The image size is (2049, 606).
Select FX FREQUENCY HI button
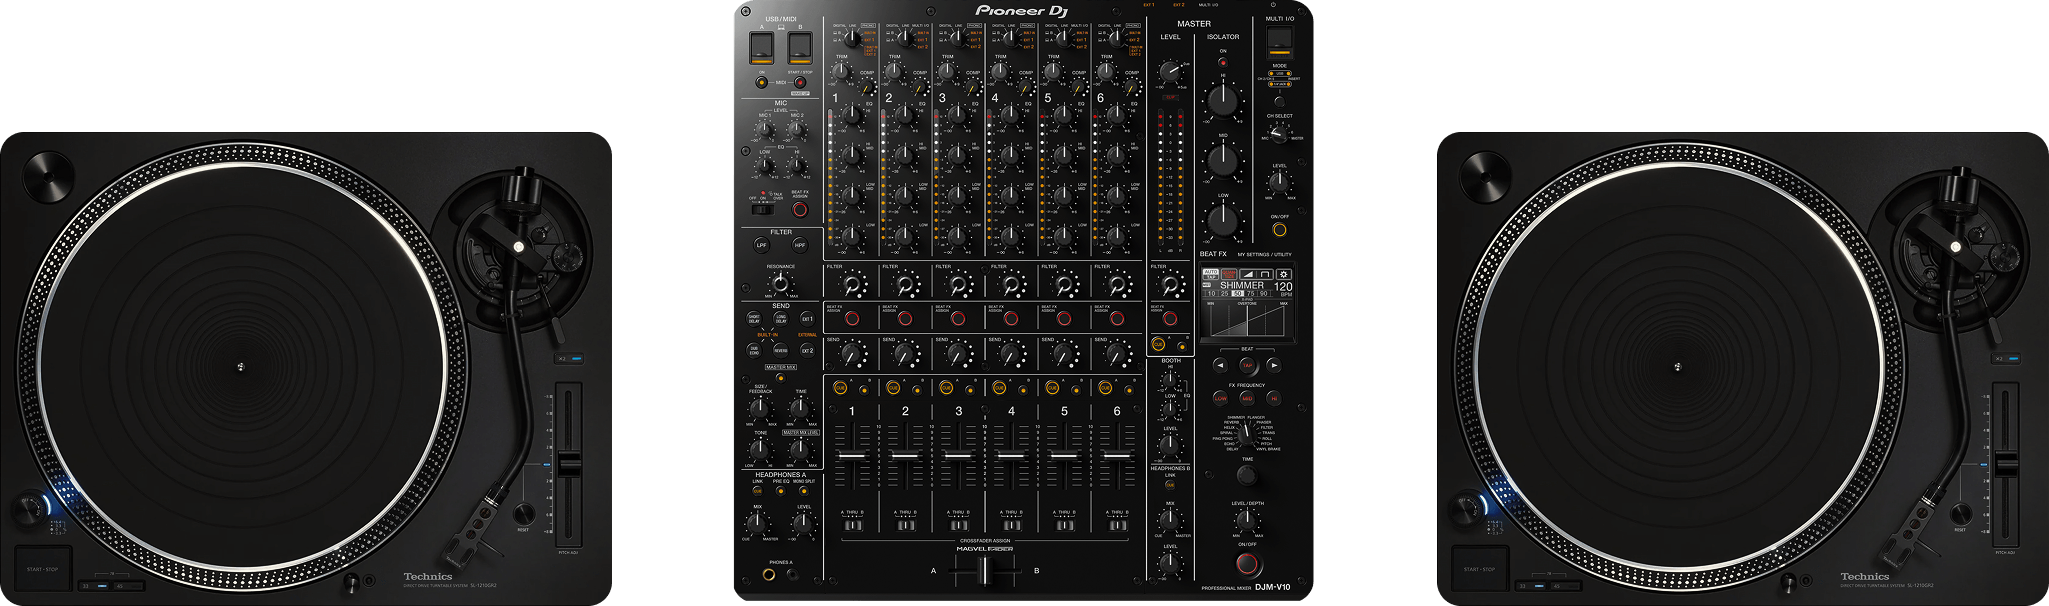(1273, 398)
